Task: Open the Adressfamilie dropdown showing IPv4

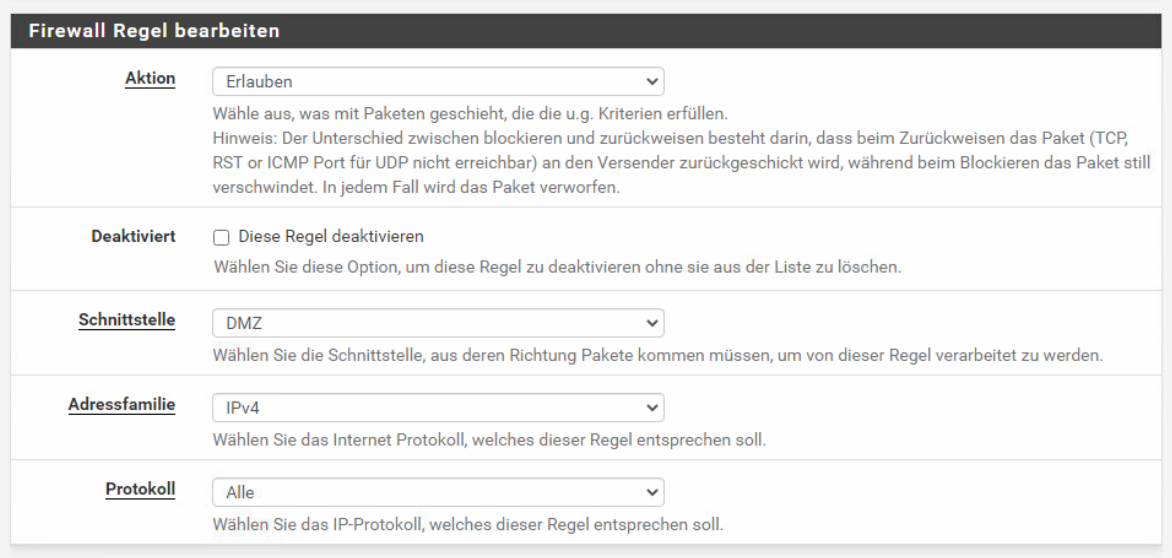Action: pyautogui.click(x=438, y=408)
